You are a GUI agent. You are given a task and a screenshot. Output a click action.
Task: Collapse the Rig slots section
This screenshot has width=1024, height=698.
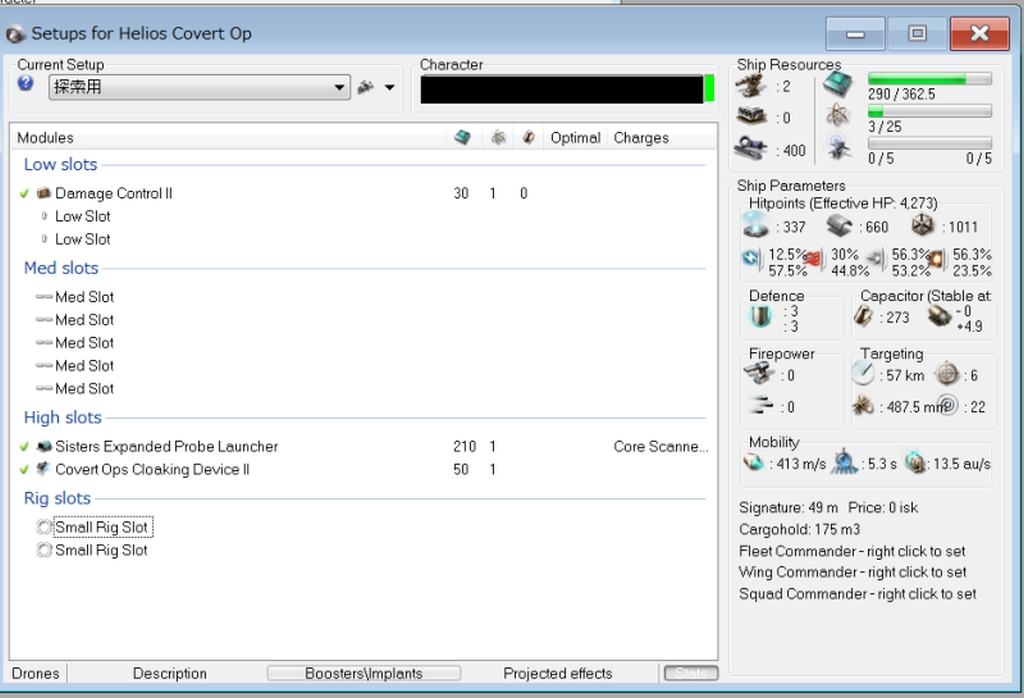pos(57,498)
